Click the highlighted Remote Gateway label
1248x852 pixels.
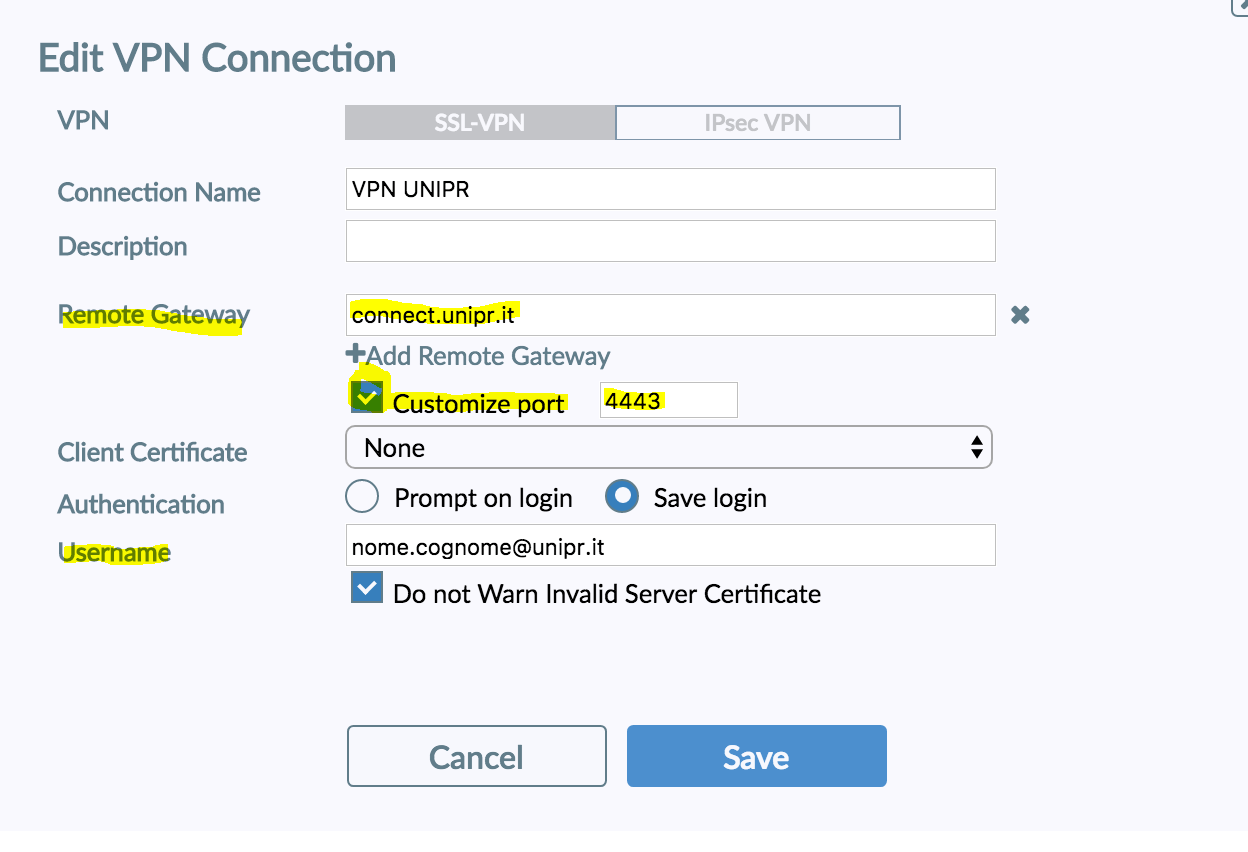[x=154, y=315]
